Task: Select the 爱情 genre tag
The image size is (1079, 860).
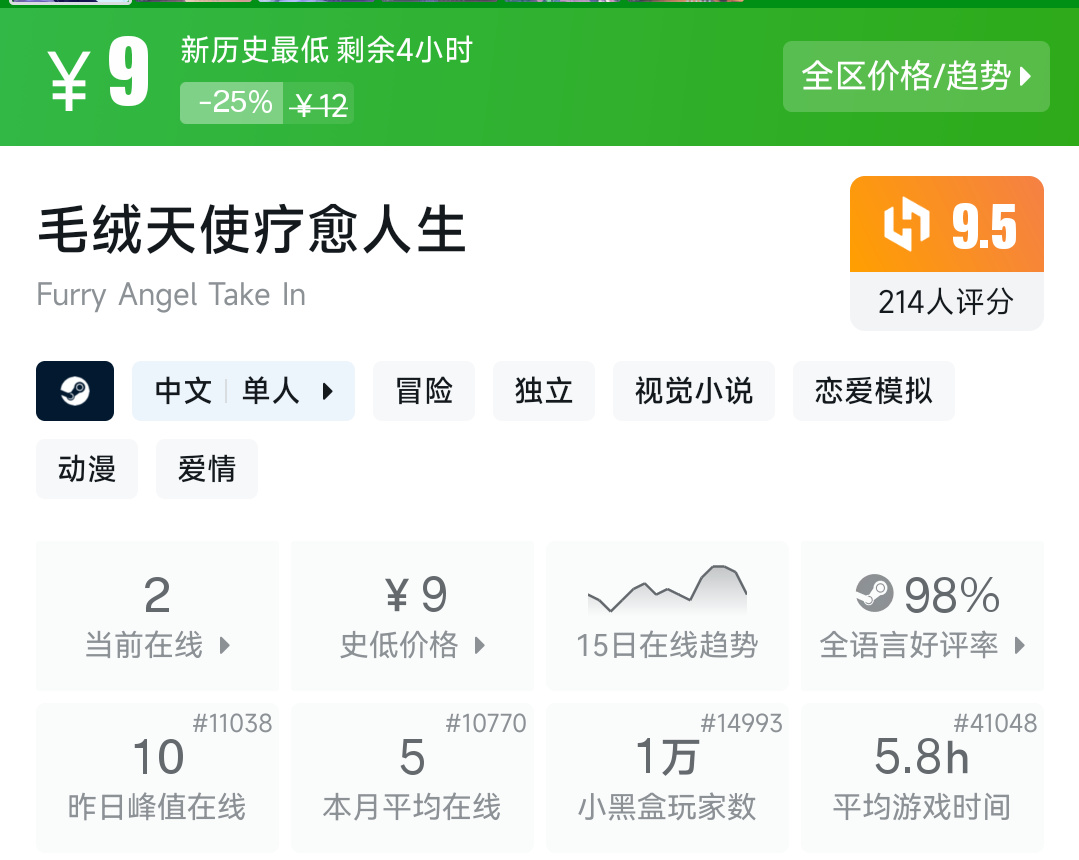Action: tap(206, 469)
